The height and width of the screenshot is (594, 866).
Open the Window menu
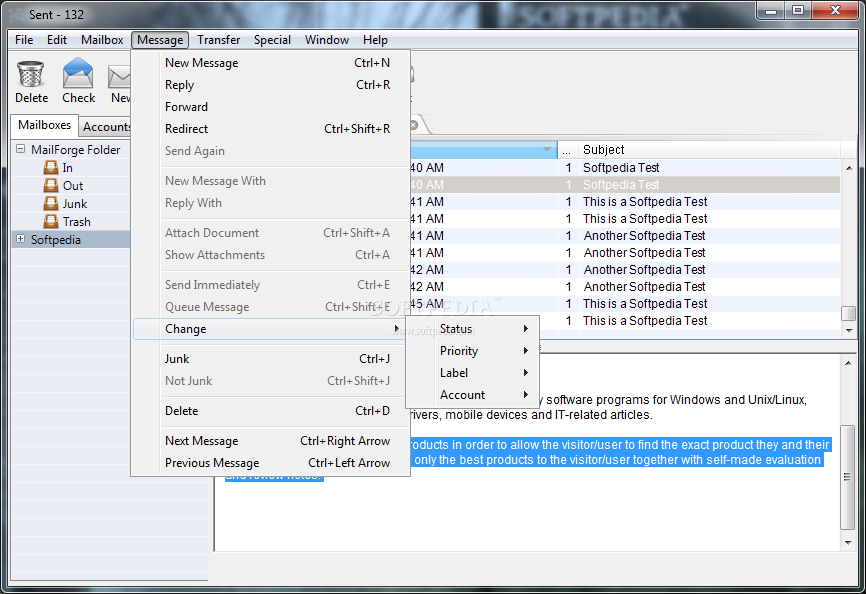pos(327,40)
